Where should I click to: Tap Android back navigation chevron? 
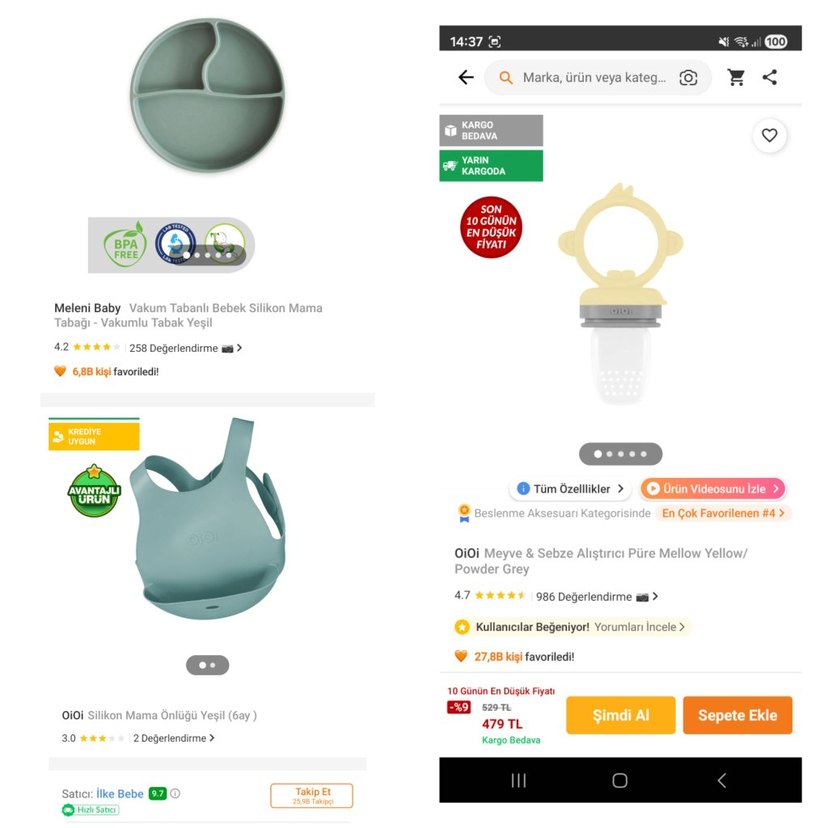point(722,780)
